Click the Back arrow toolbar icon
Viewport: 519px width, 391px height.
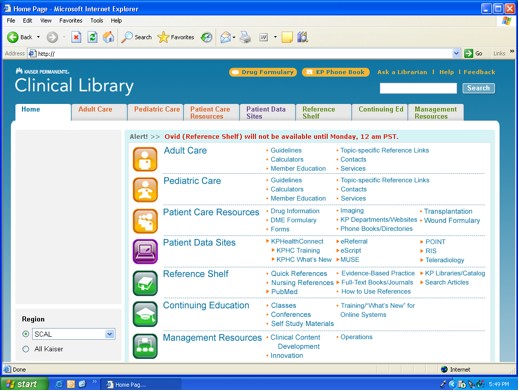coord(13,37)
